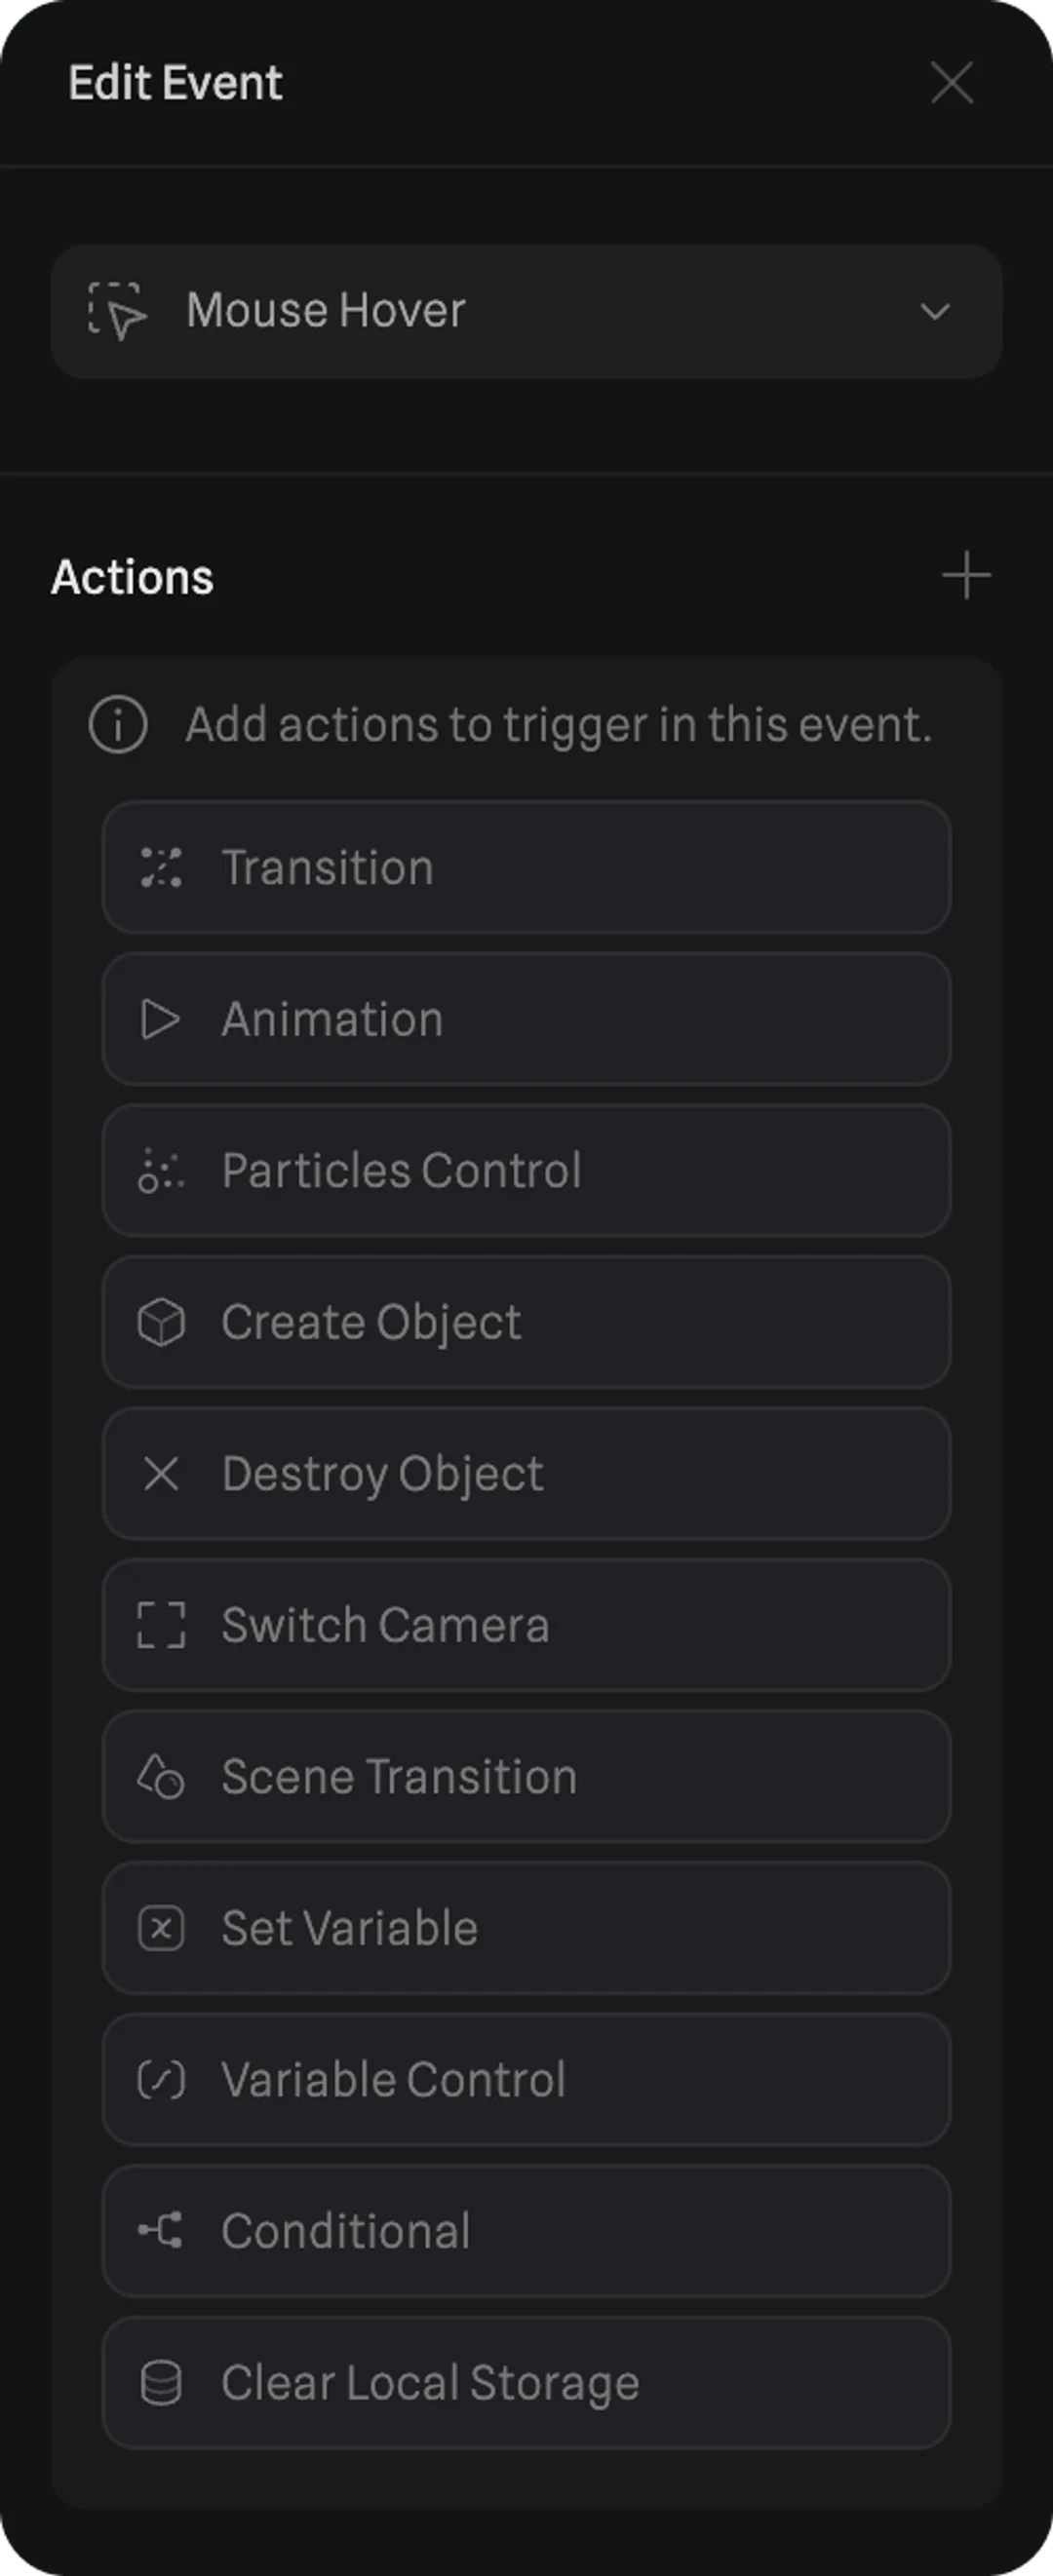Viewport: 1053px width, 2576px height.
Task: Click the Particles Control icon
Action: pos(161,1171)
